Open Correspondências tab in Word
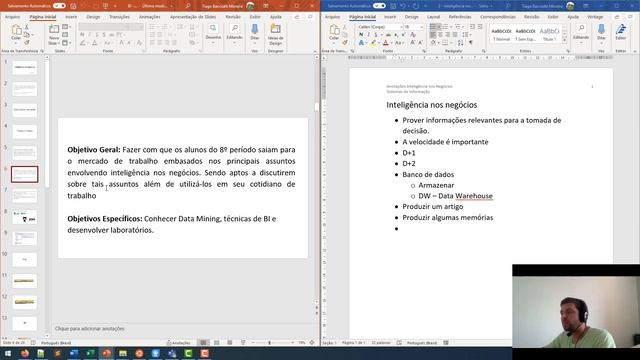 coord(498,17)
